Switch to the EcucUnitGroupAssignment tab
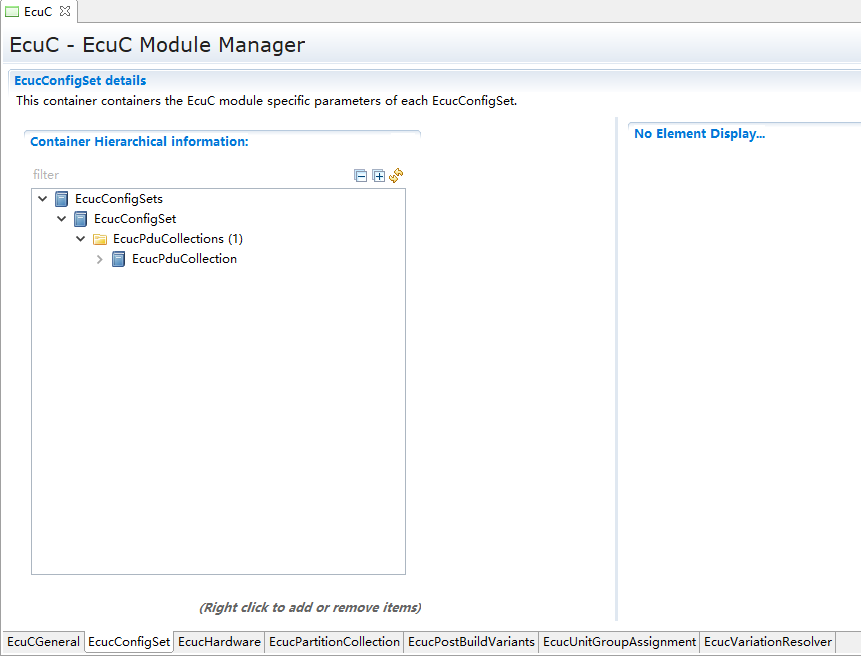 pyautogui.click(x=619, y=642)
